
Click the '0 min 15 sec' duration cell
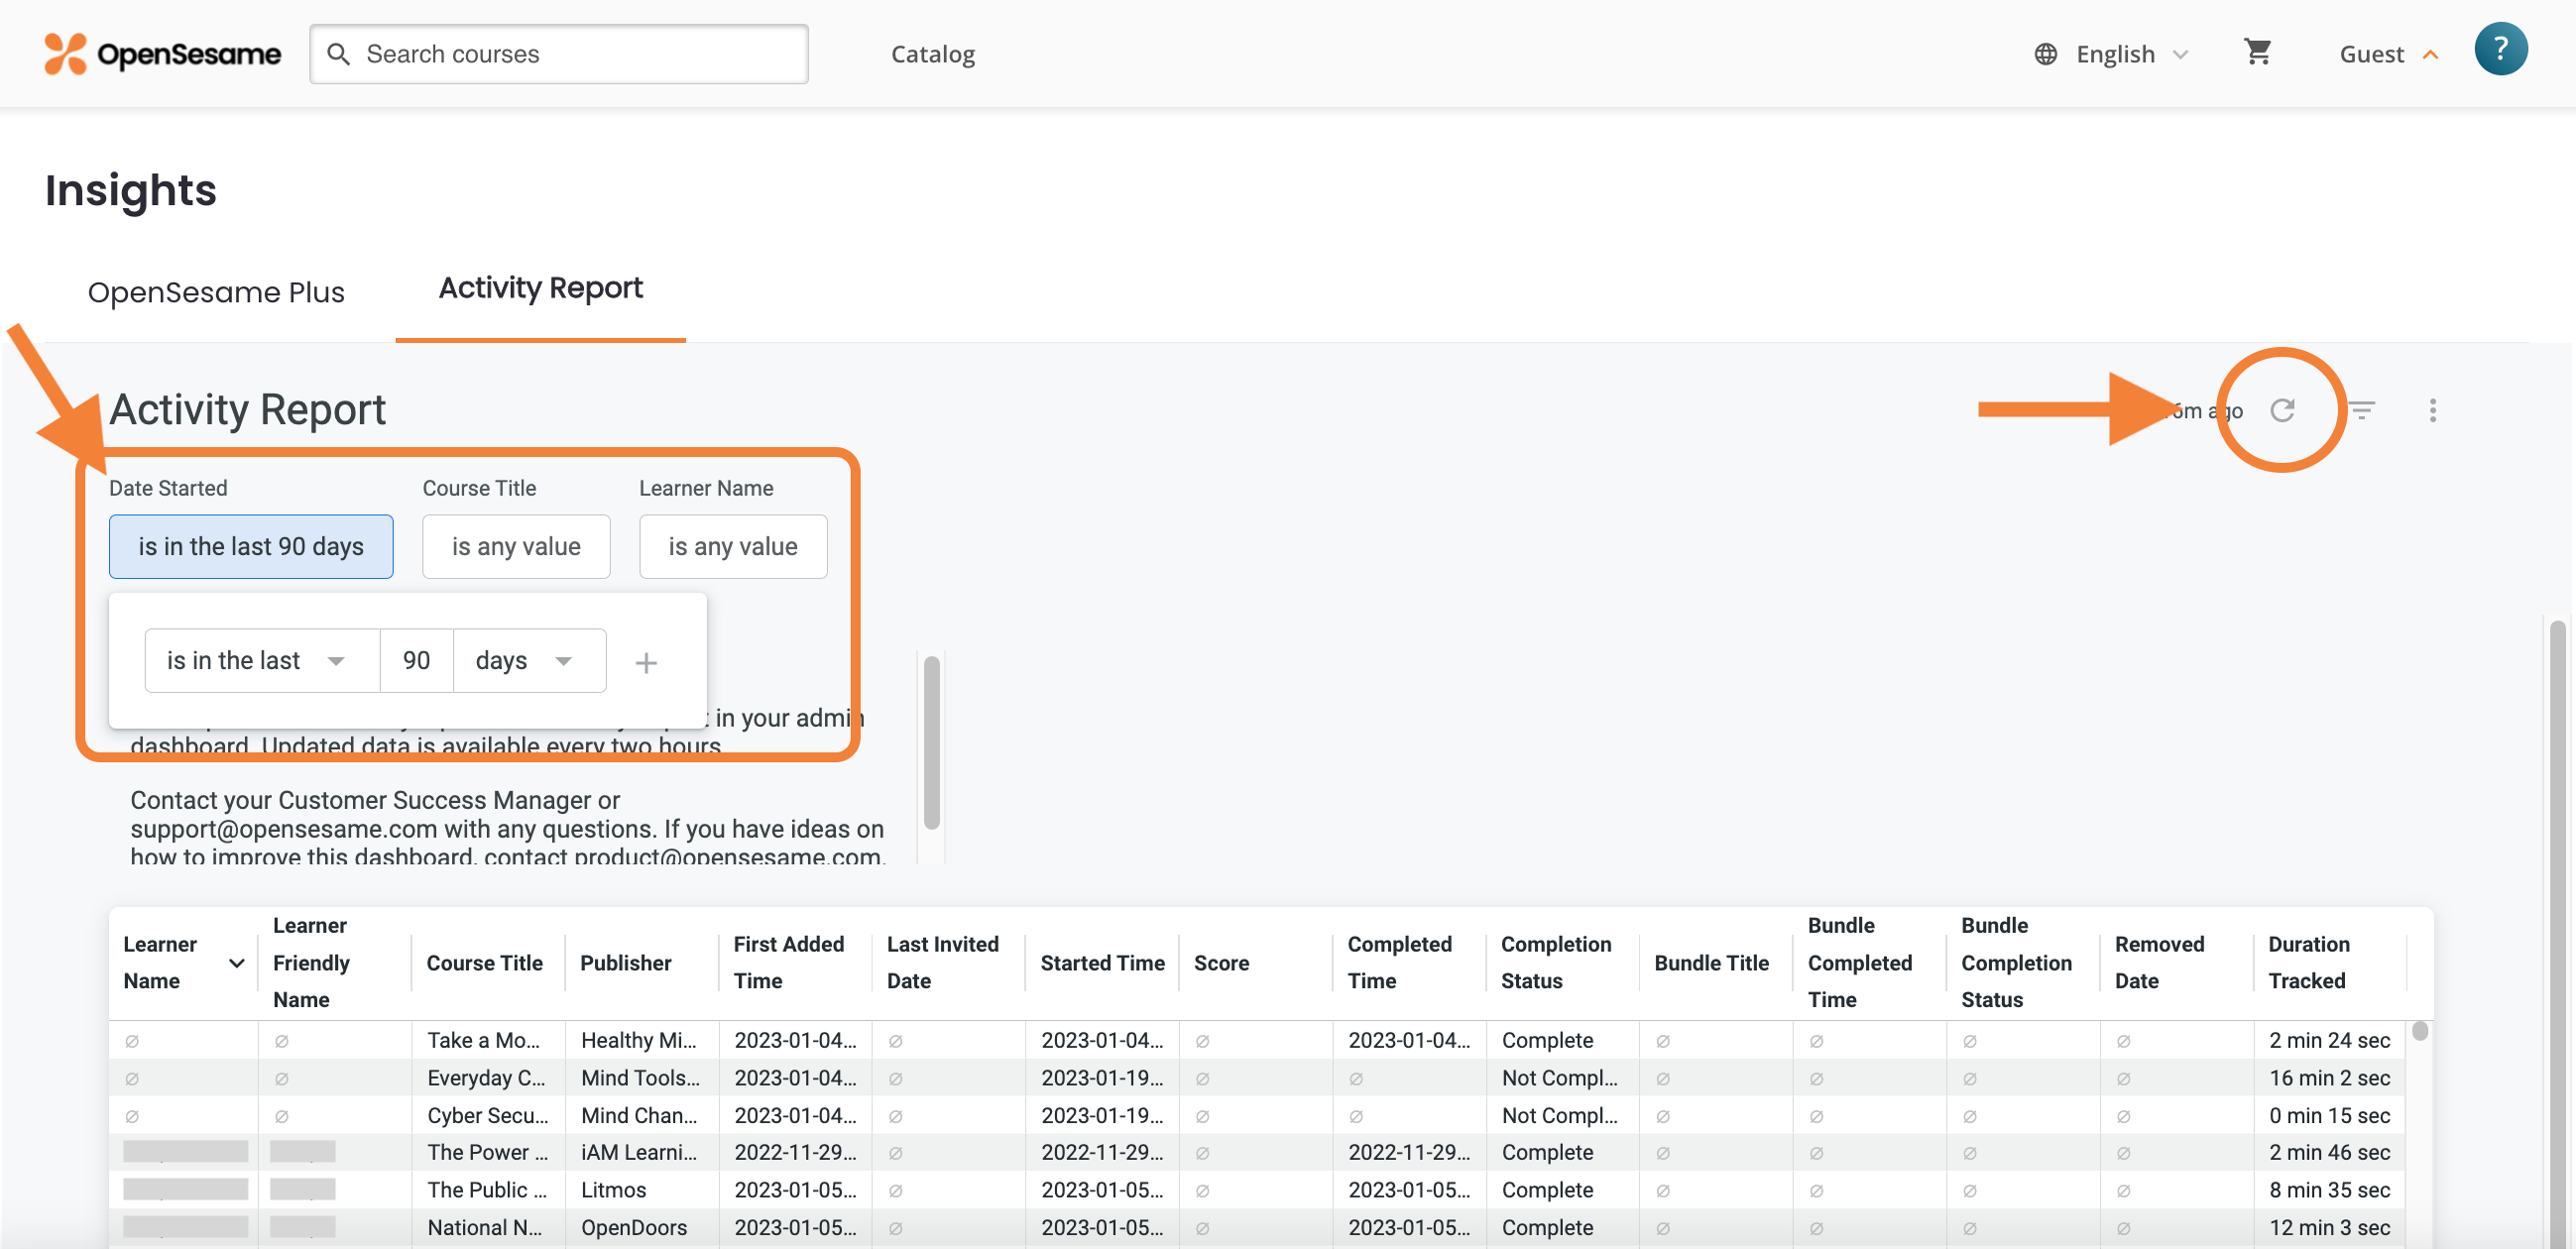tap(2329, 1115)
